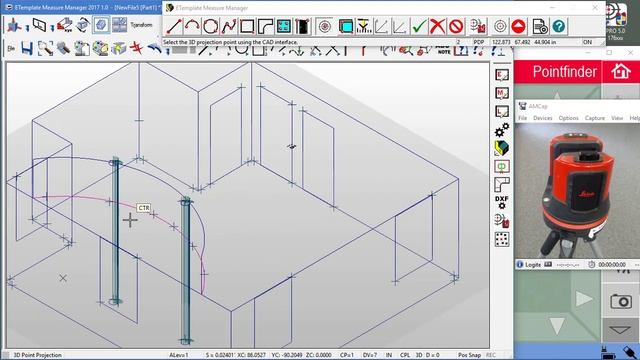This screenshot has height=360, width=640.
Task: Open the dropdown arrow after the axis icon
Action: (x=27, y=28)
